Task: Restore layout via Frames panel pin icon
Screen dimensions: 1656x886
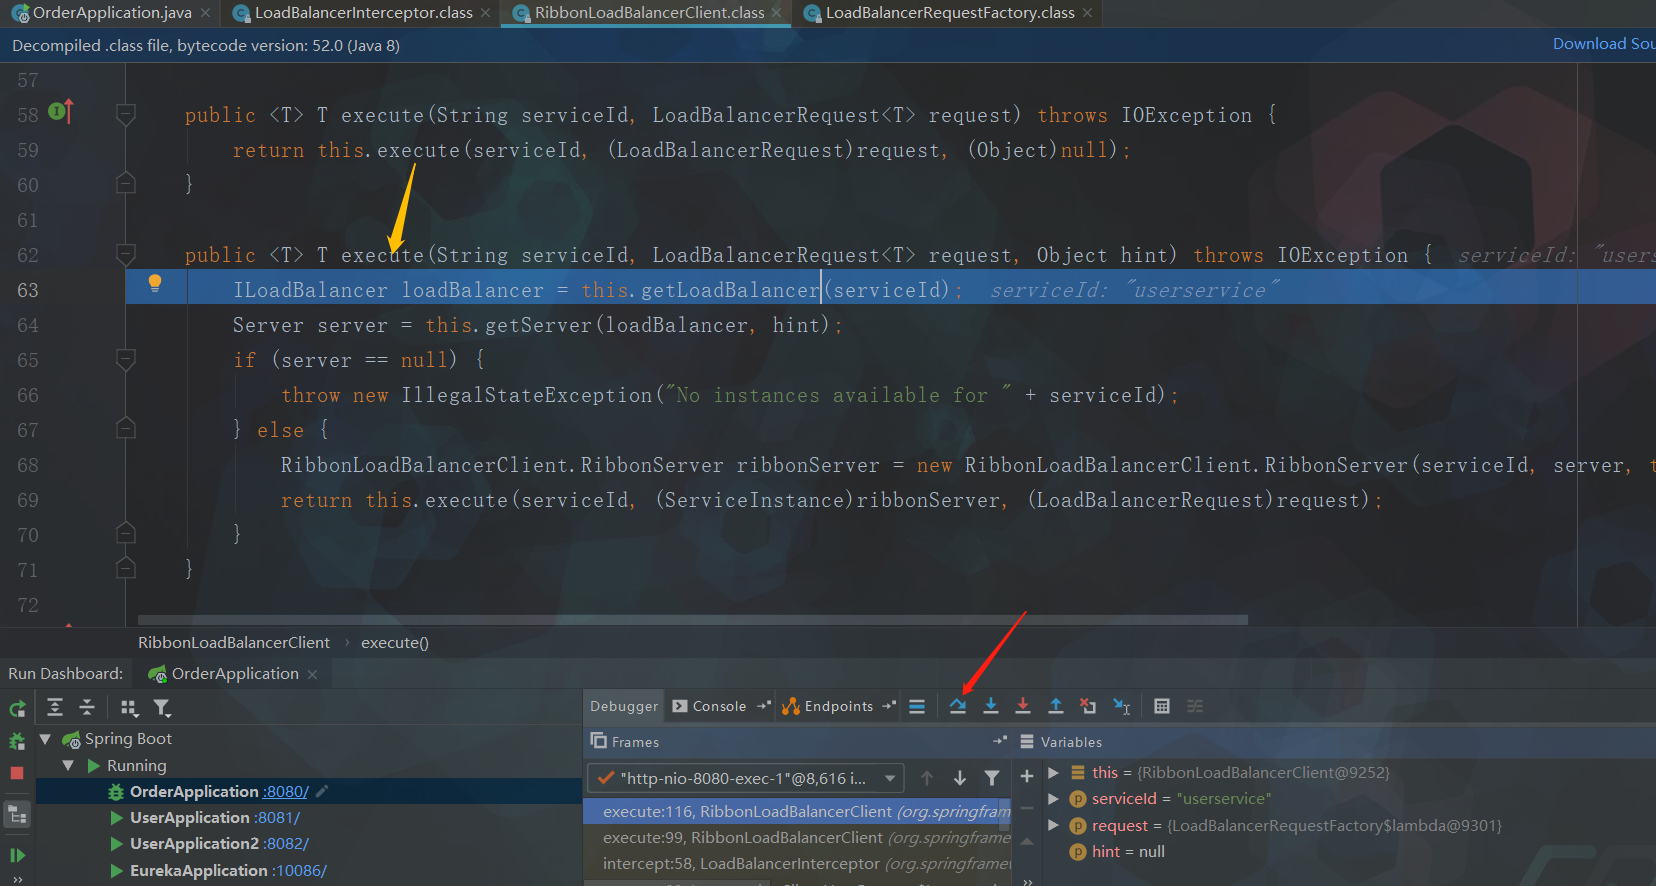Action: pyautogui.click(x=1000, y=741)
